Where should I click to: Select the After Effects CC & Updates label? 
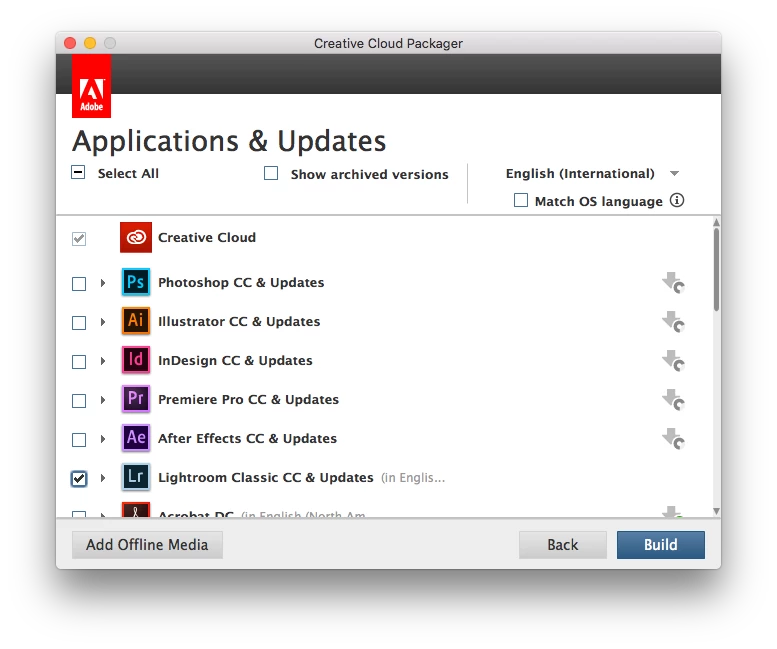pos(247,438)
